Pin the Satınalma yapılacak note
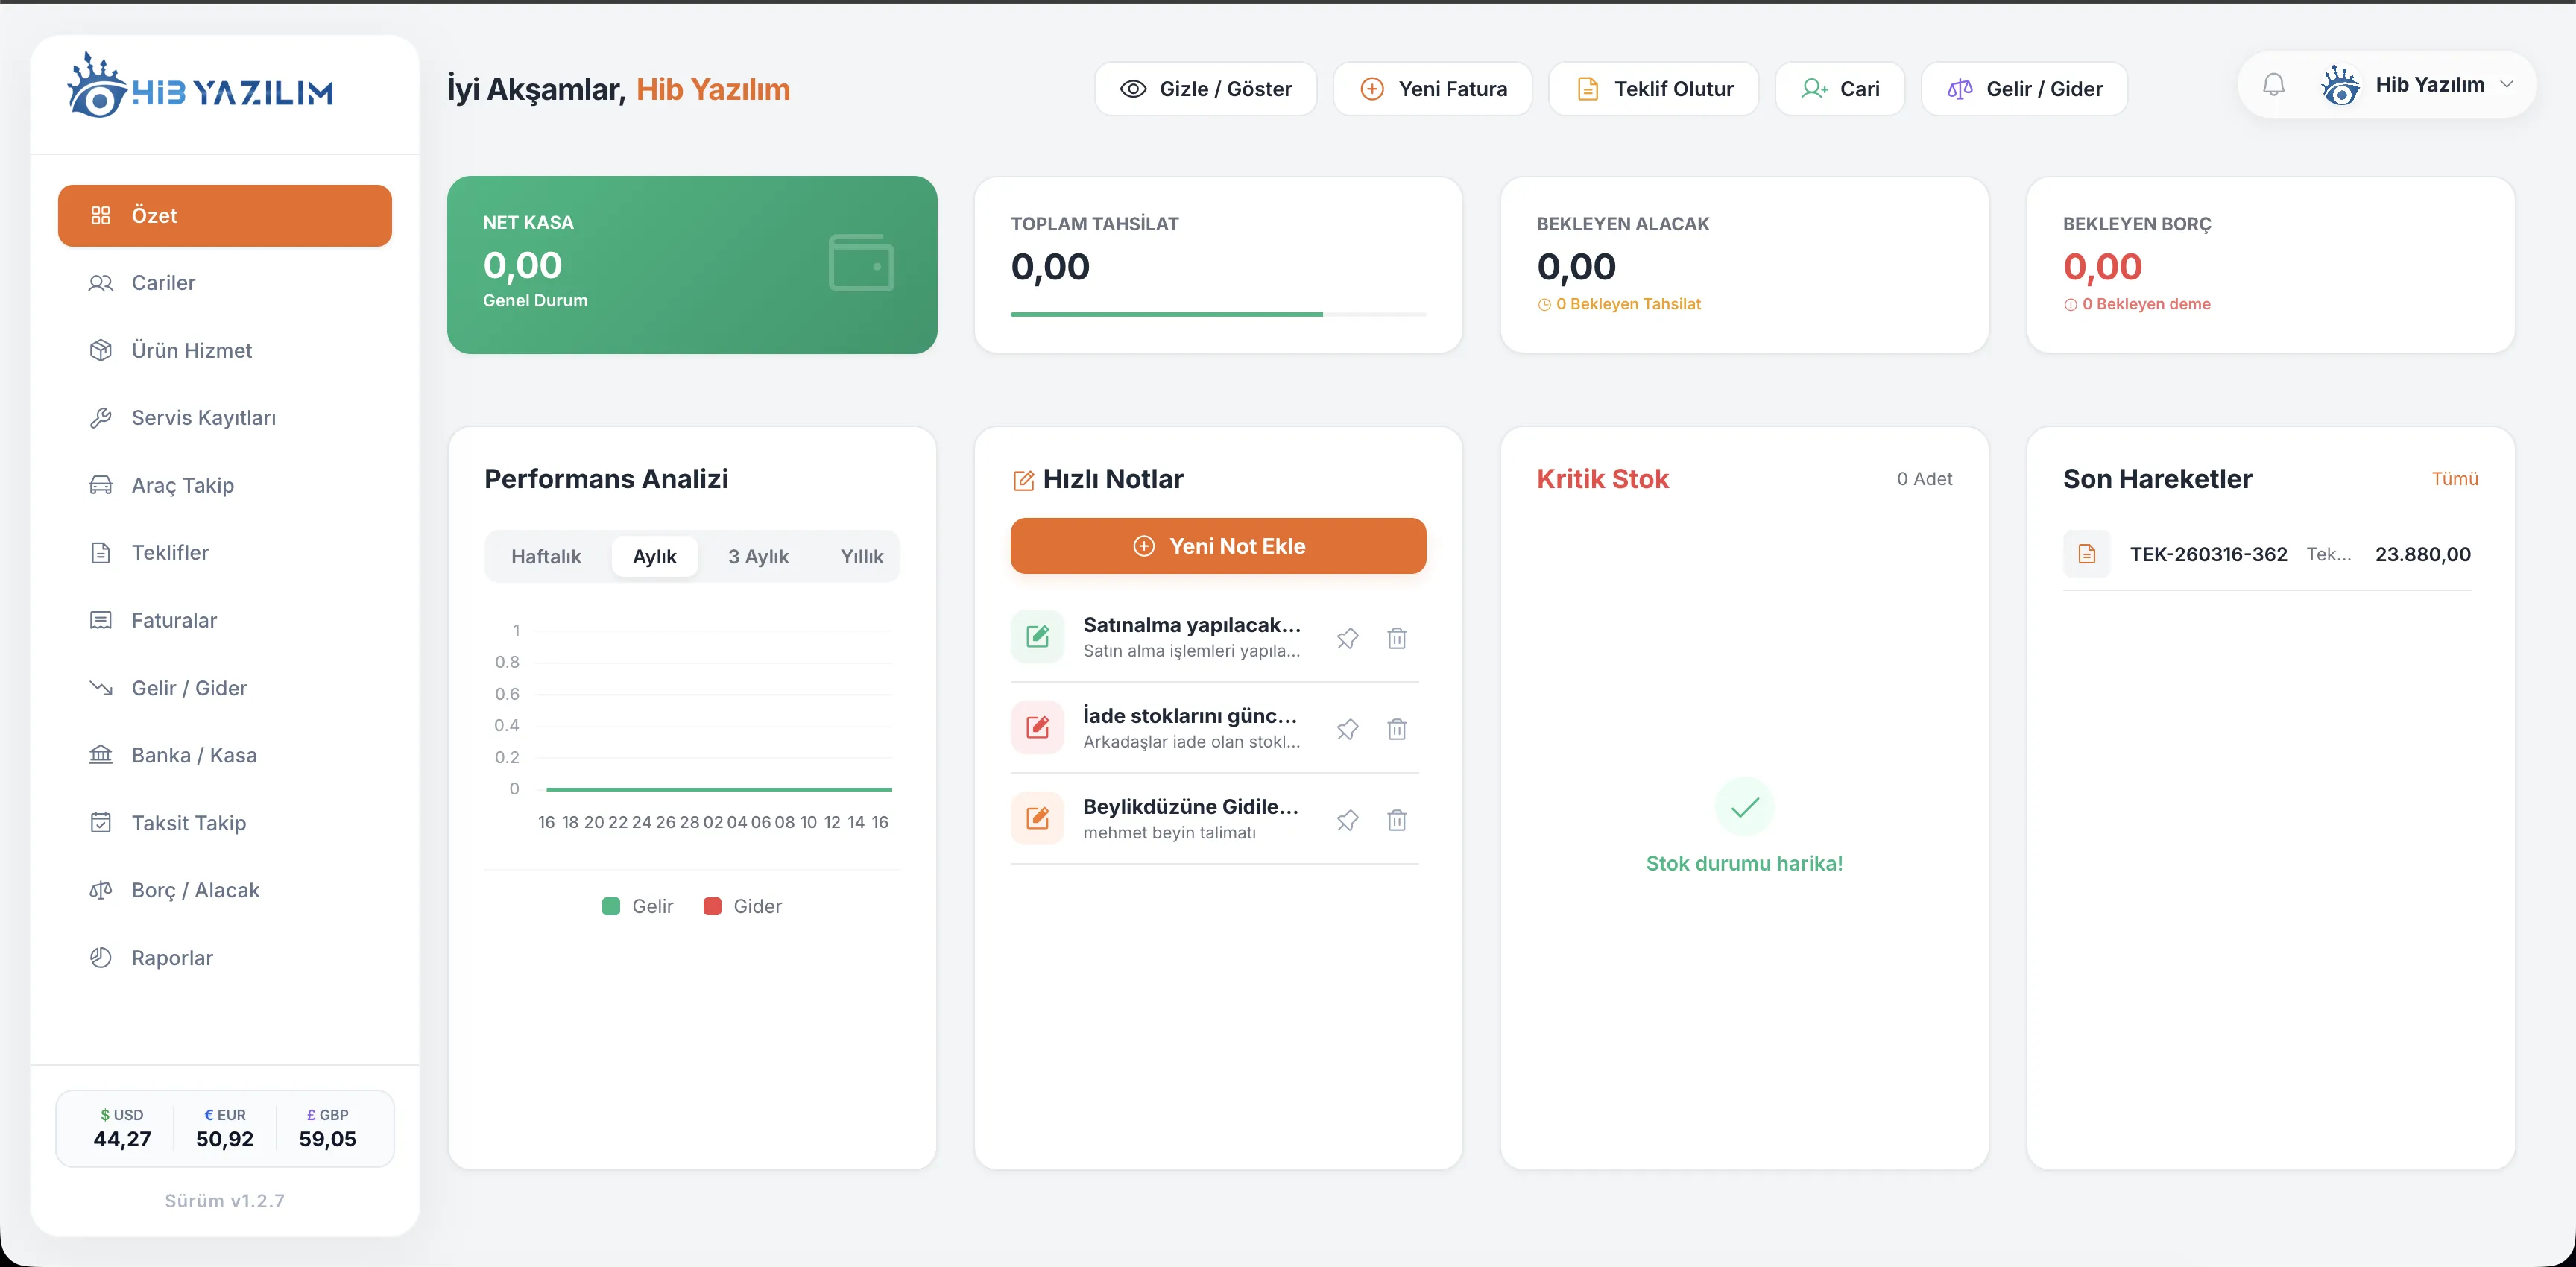 [1347, 638]
